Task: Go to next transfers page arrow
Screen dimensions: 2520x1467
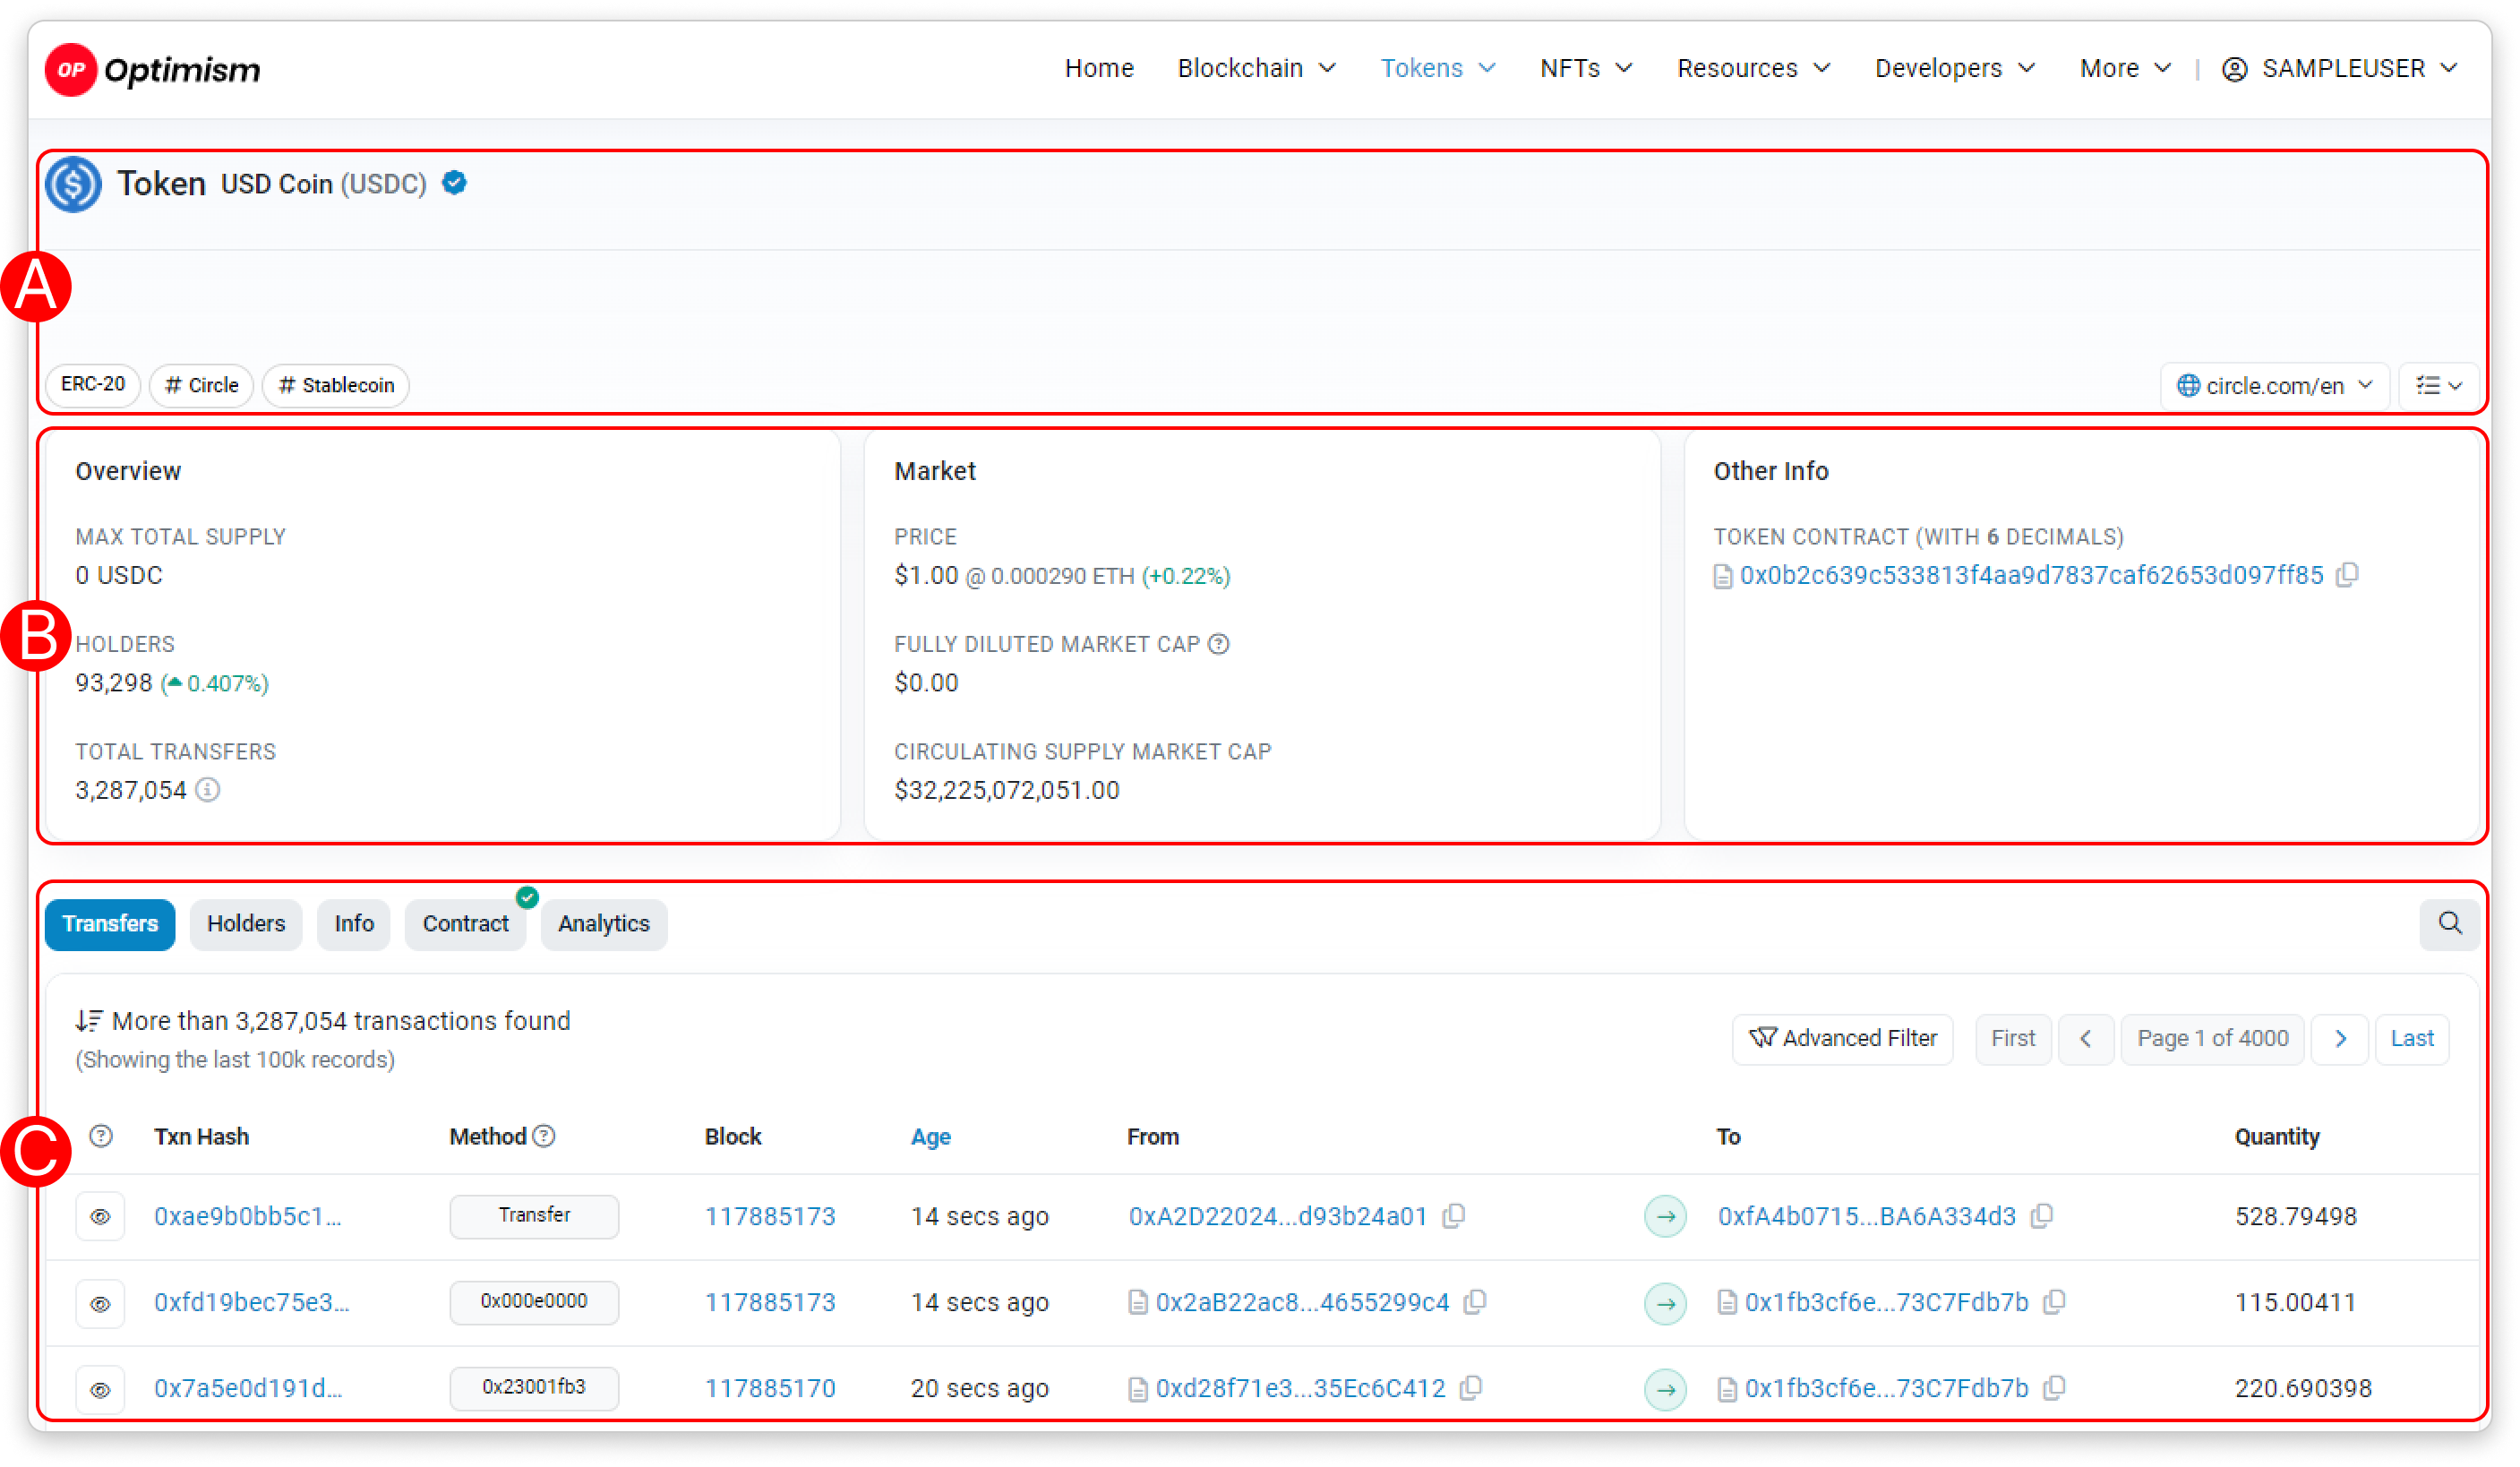Action: click(x=2340, y=1038)
